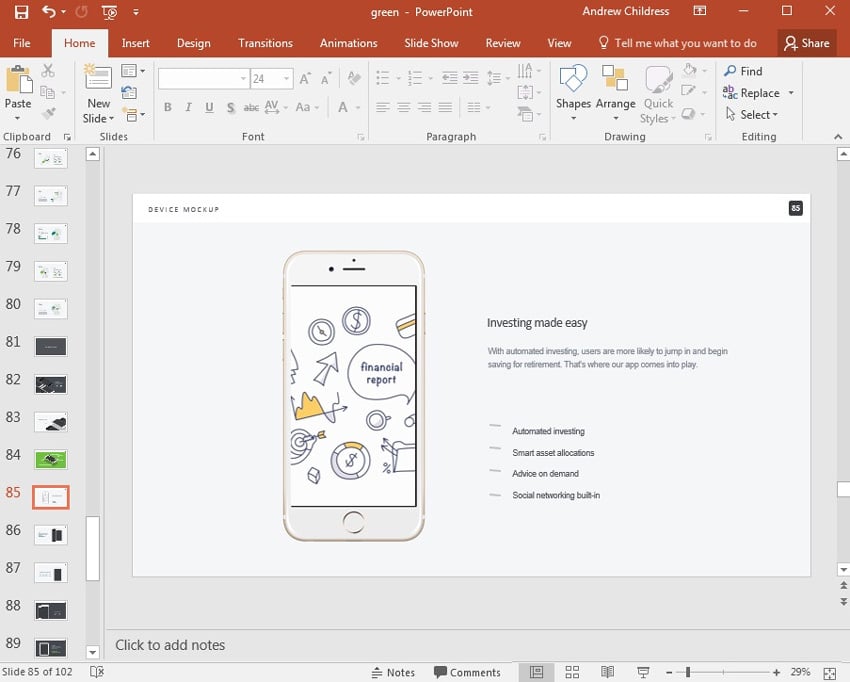
Task: Expand the font size dropdown
Action: [x=287, y=78]
